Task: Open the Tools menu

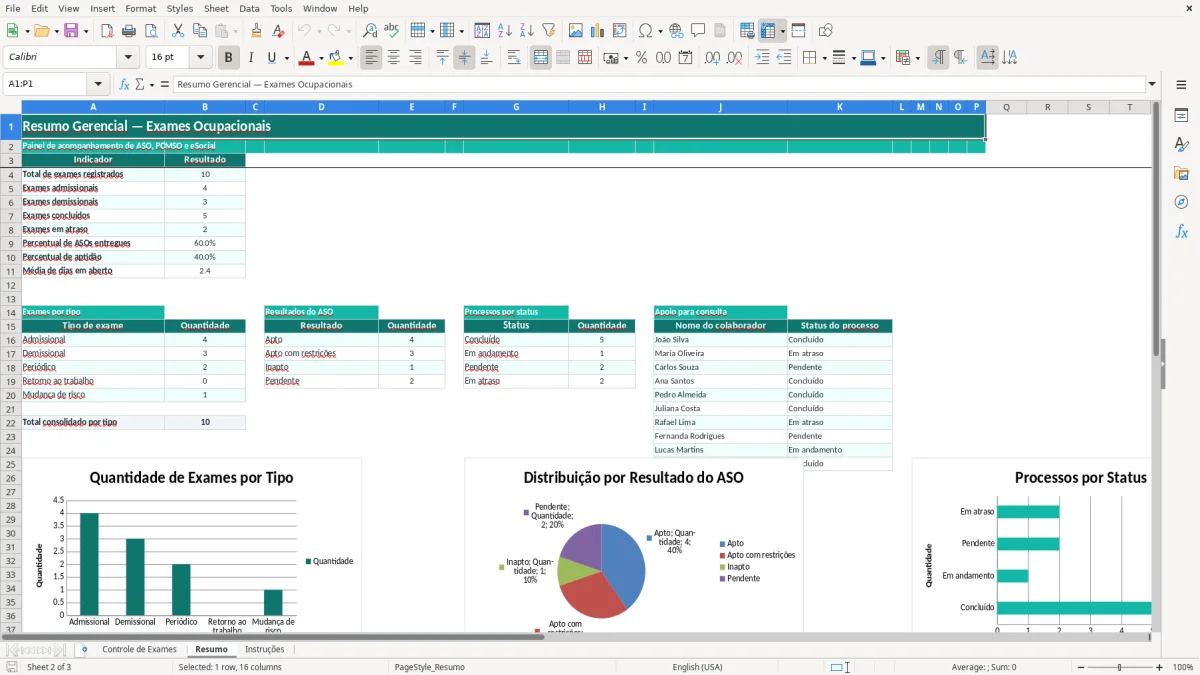Action: (281, 8)
